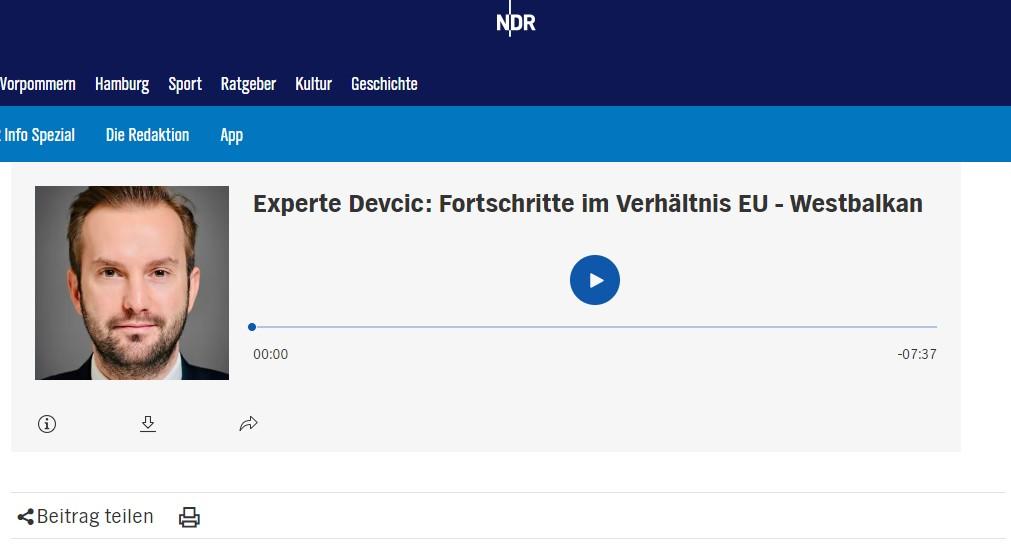Click the headline about EU - Westbalkan
Screen dimensions: 1011x550
(x=587, y=204)
